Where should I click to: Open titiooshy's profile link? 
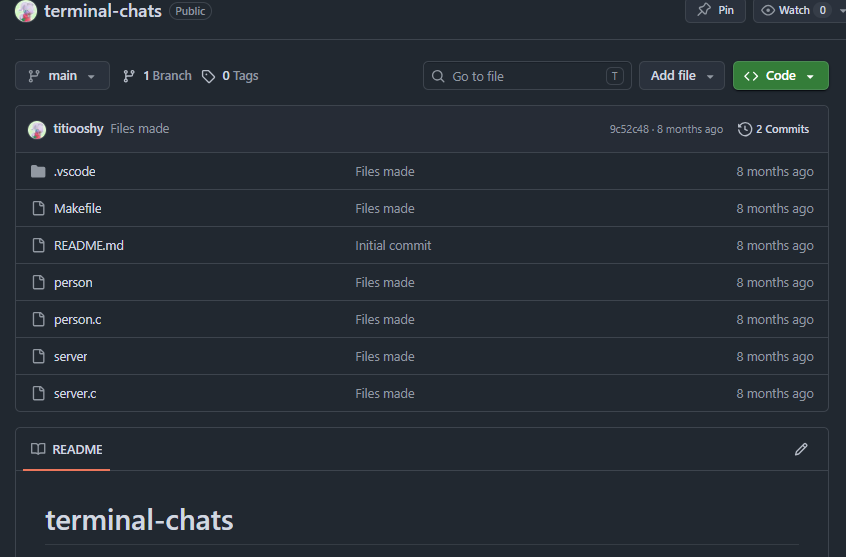(78, 129)
